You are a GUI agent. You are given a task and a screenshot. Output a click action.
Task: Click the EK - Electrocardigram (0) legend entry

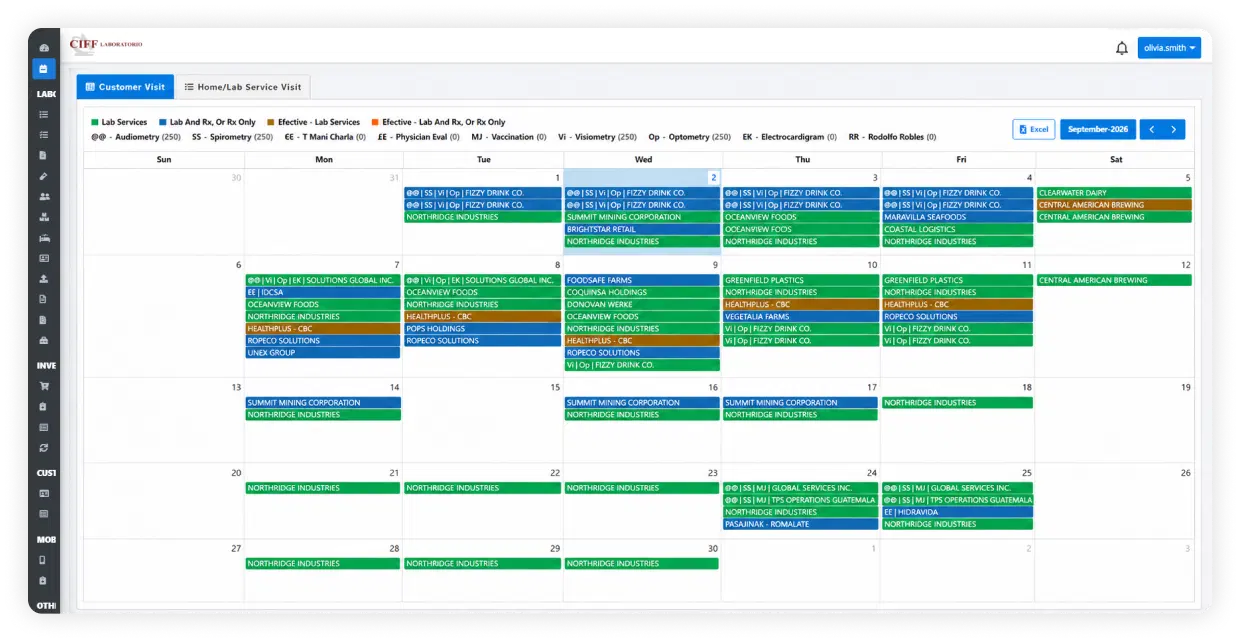pos(790,137)
